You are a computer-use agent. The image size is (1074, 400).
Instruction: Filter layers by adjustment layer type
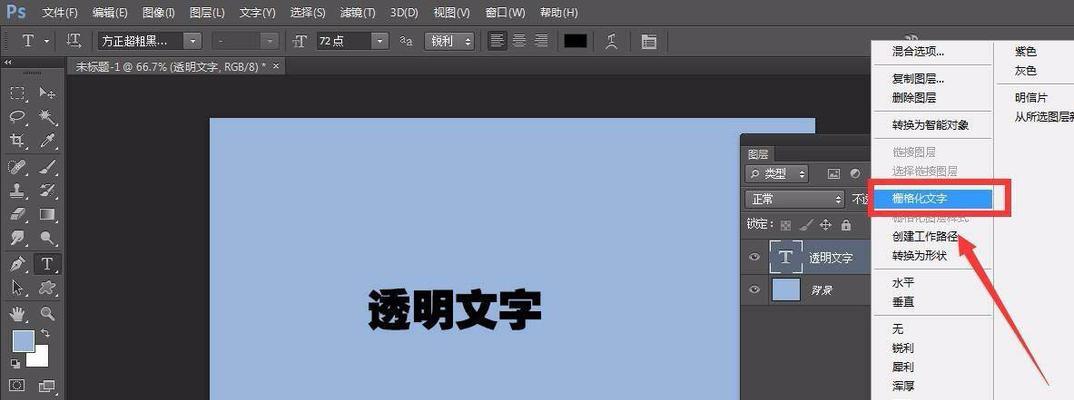855,174
